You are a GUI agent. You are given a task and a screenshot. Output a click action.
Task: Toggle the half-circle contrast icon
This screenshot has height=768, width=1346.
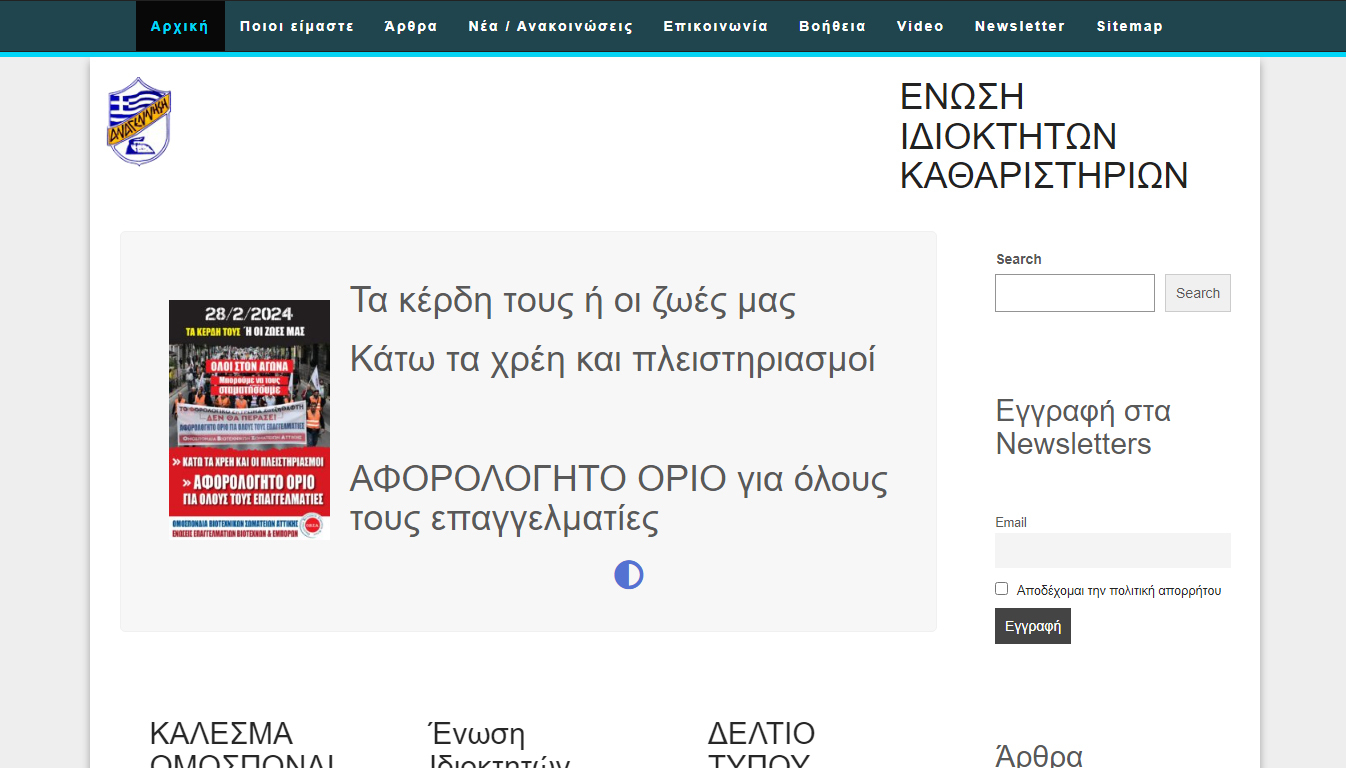tap(628, 575)
